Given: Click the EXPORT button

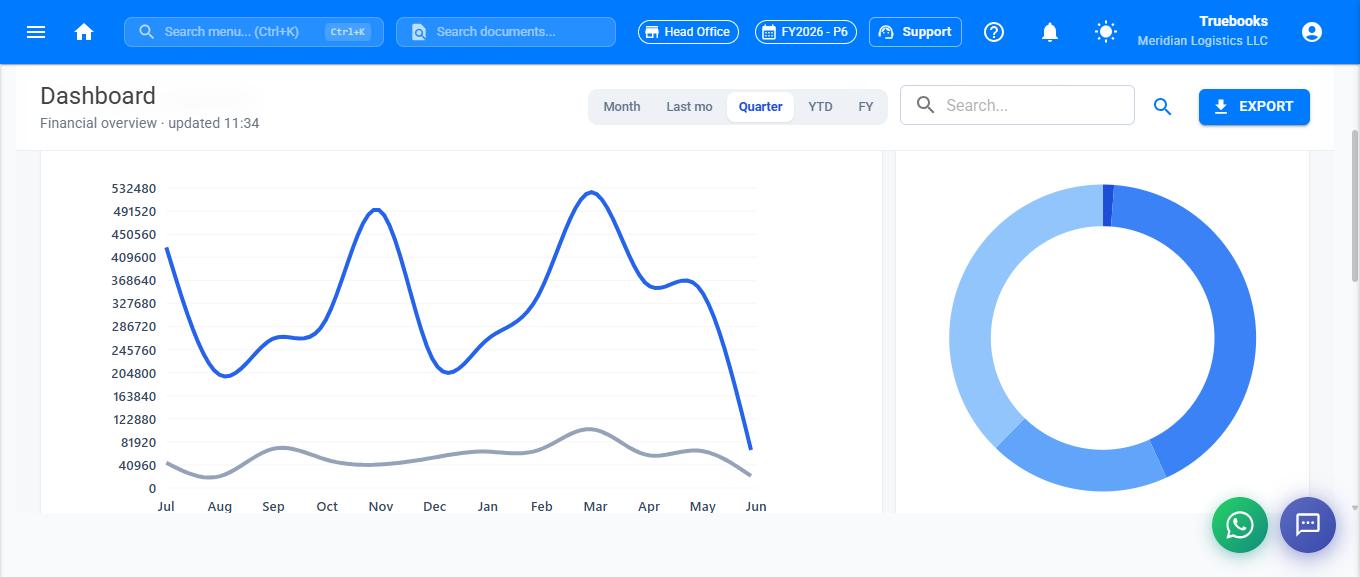Looking at the screenshot, I should (x=1254, y=106).
